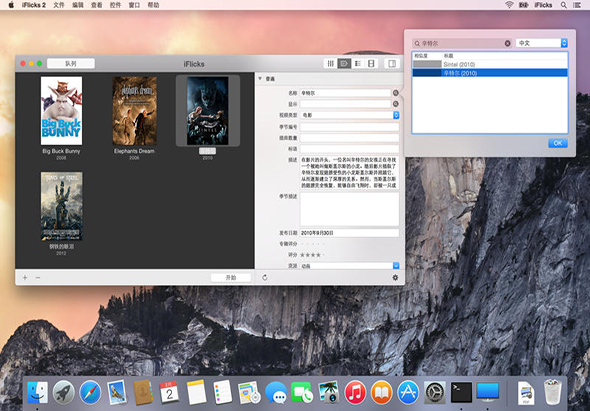The height and width of the screenshot is (411, 590).
Task: Open Spotlight search in menu bar
Action: [x=563, y=5]
